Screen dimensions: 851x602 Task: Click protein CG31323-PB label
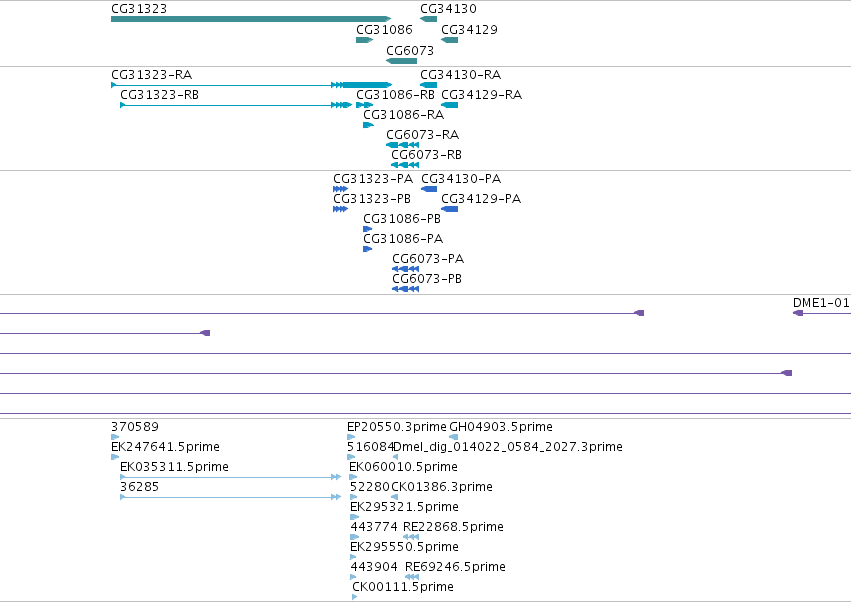click(x=372, y=199)
